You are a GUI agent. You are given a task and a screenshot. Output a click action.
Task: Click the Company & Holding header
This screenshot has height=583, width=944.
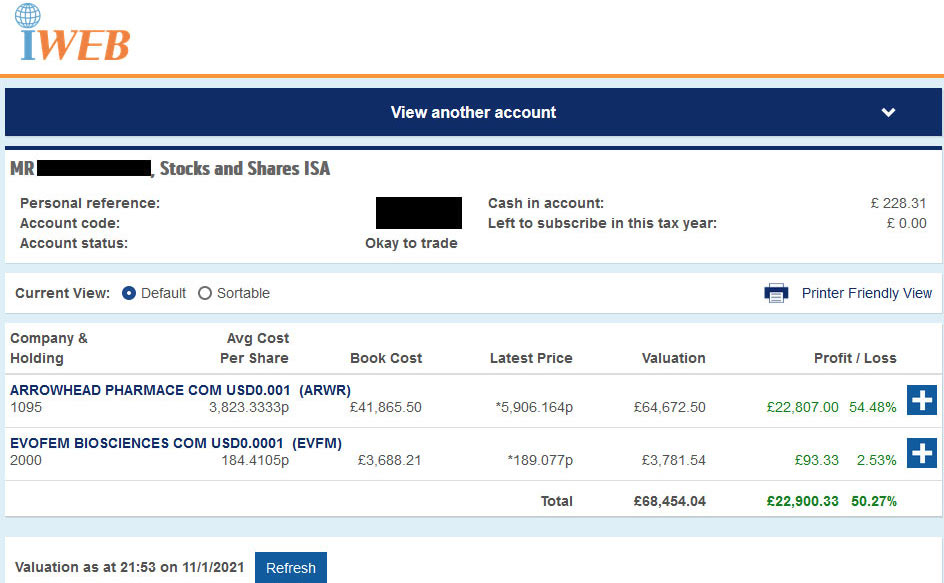49,348
